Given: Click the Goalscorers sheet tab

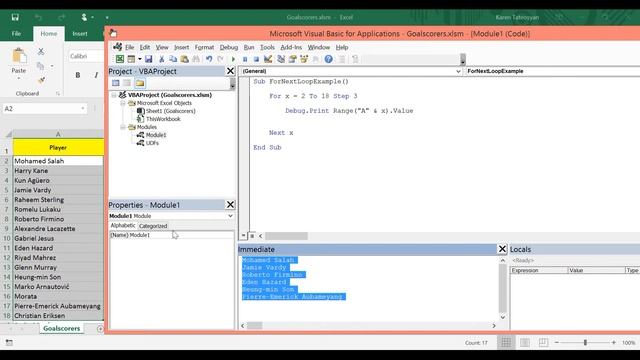Looking at the screenshot, I should pos(62,328).
